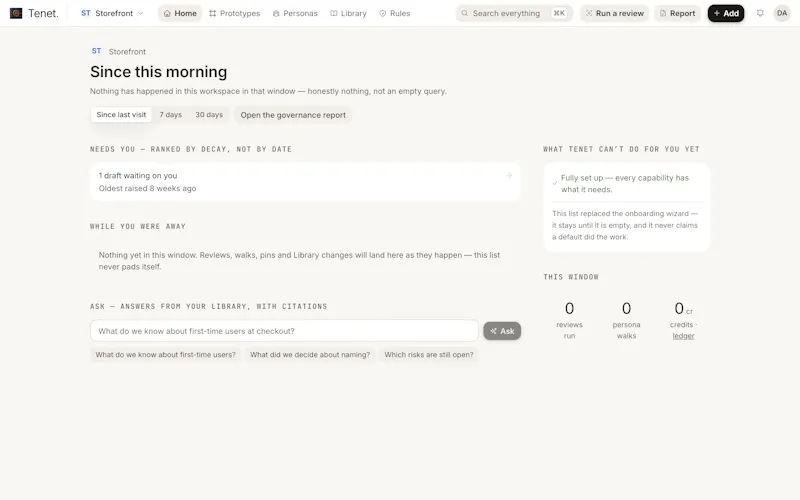The height and width of the screenshot is (500, 800).
Task: Open the DA user avatar menu
Action: (782, 13)
